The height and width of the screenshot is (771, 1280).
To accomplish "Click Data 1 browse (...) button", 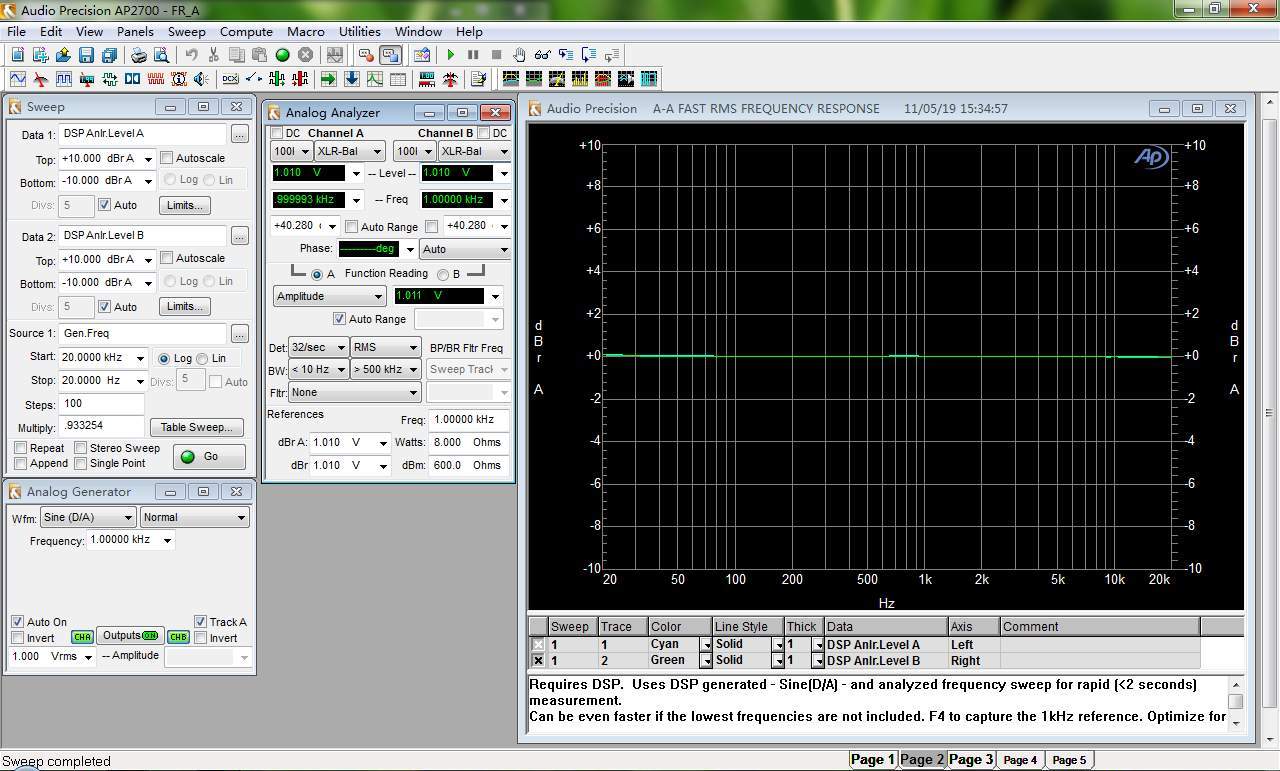I will pos(239,134).
